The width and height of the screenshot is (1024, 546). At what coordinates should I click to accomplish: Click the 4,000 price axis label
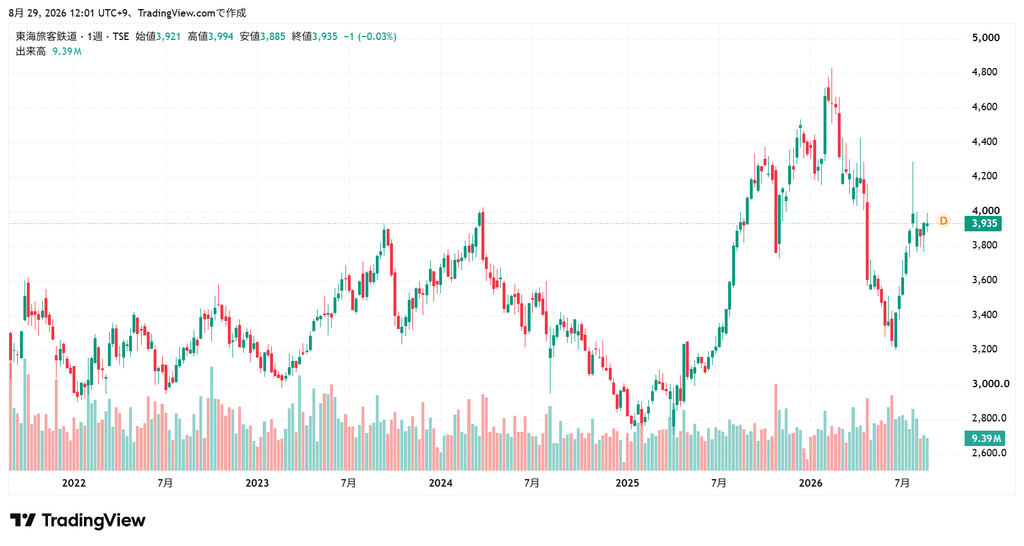(985, 210)
